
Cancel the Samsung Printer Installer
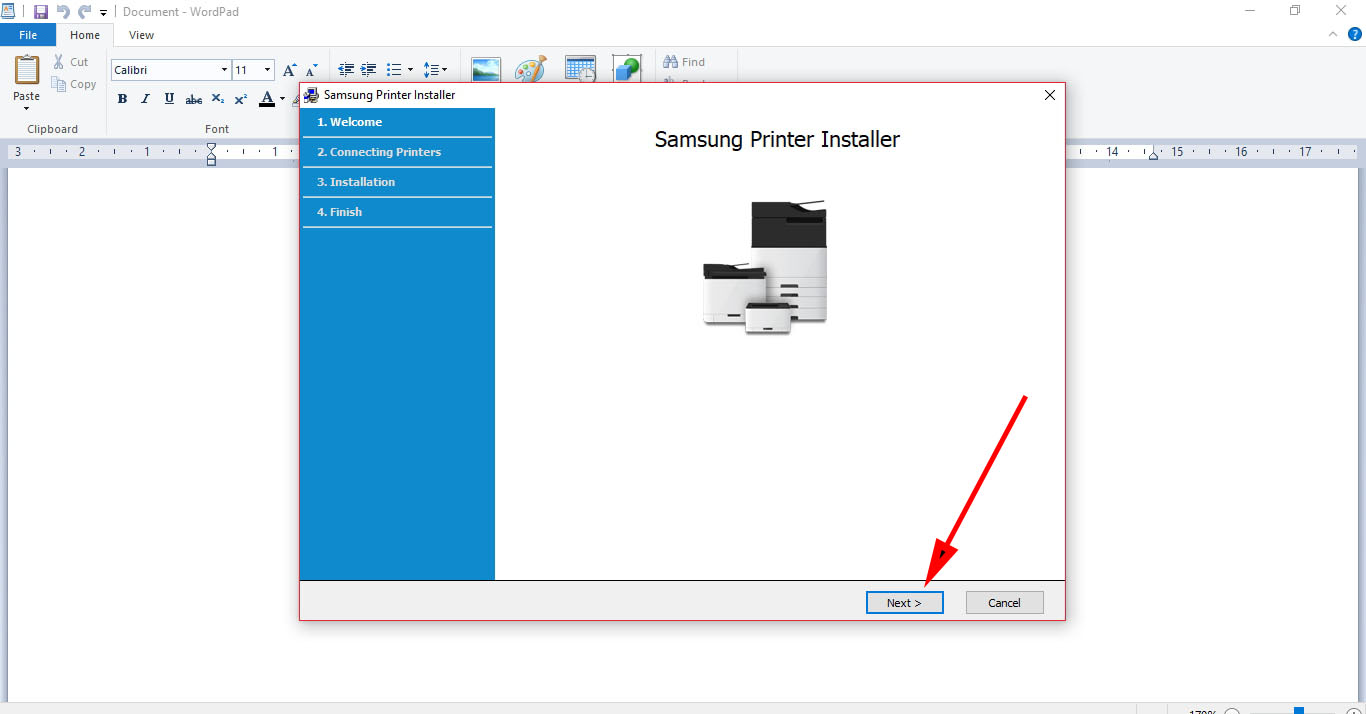1004,602
